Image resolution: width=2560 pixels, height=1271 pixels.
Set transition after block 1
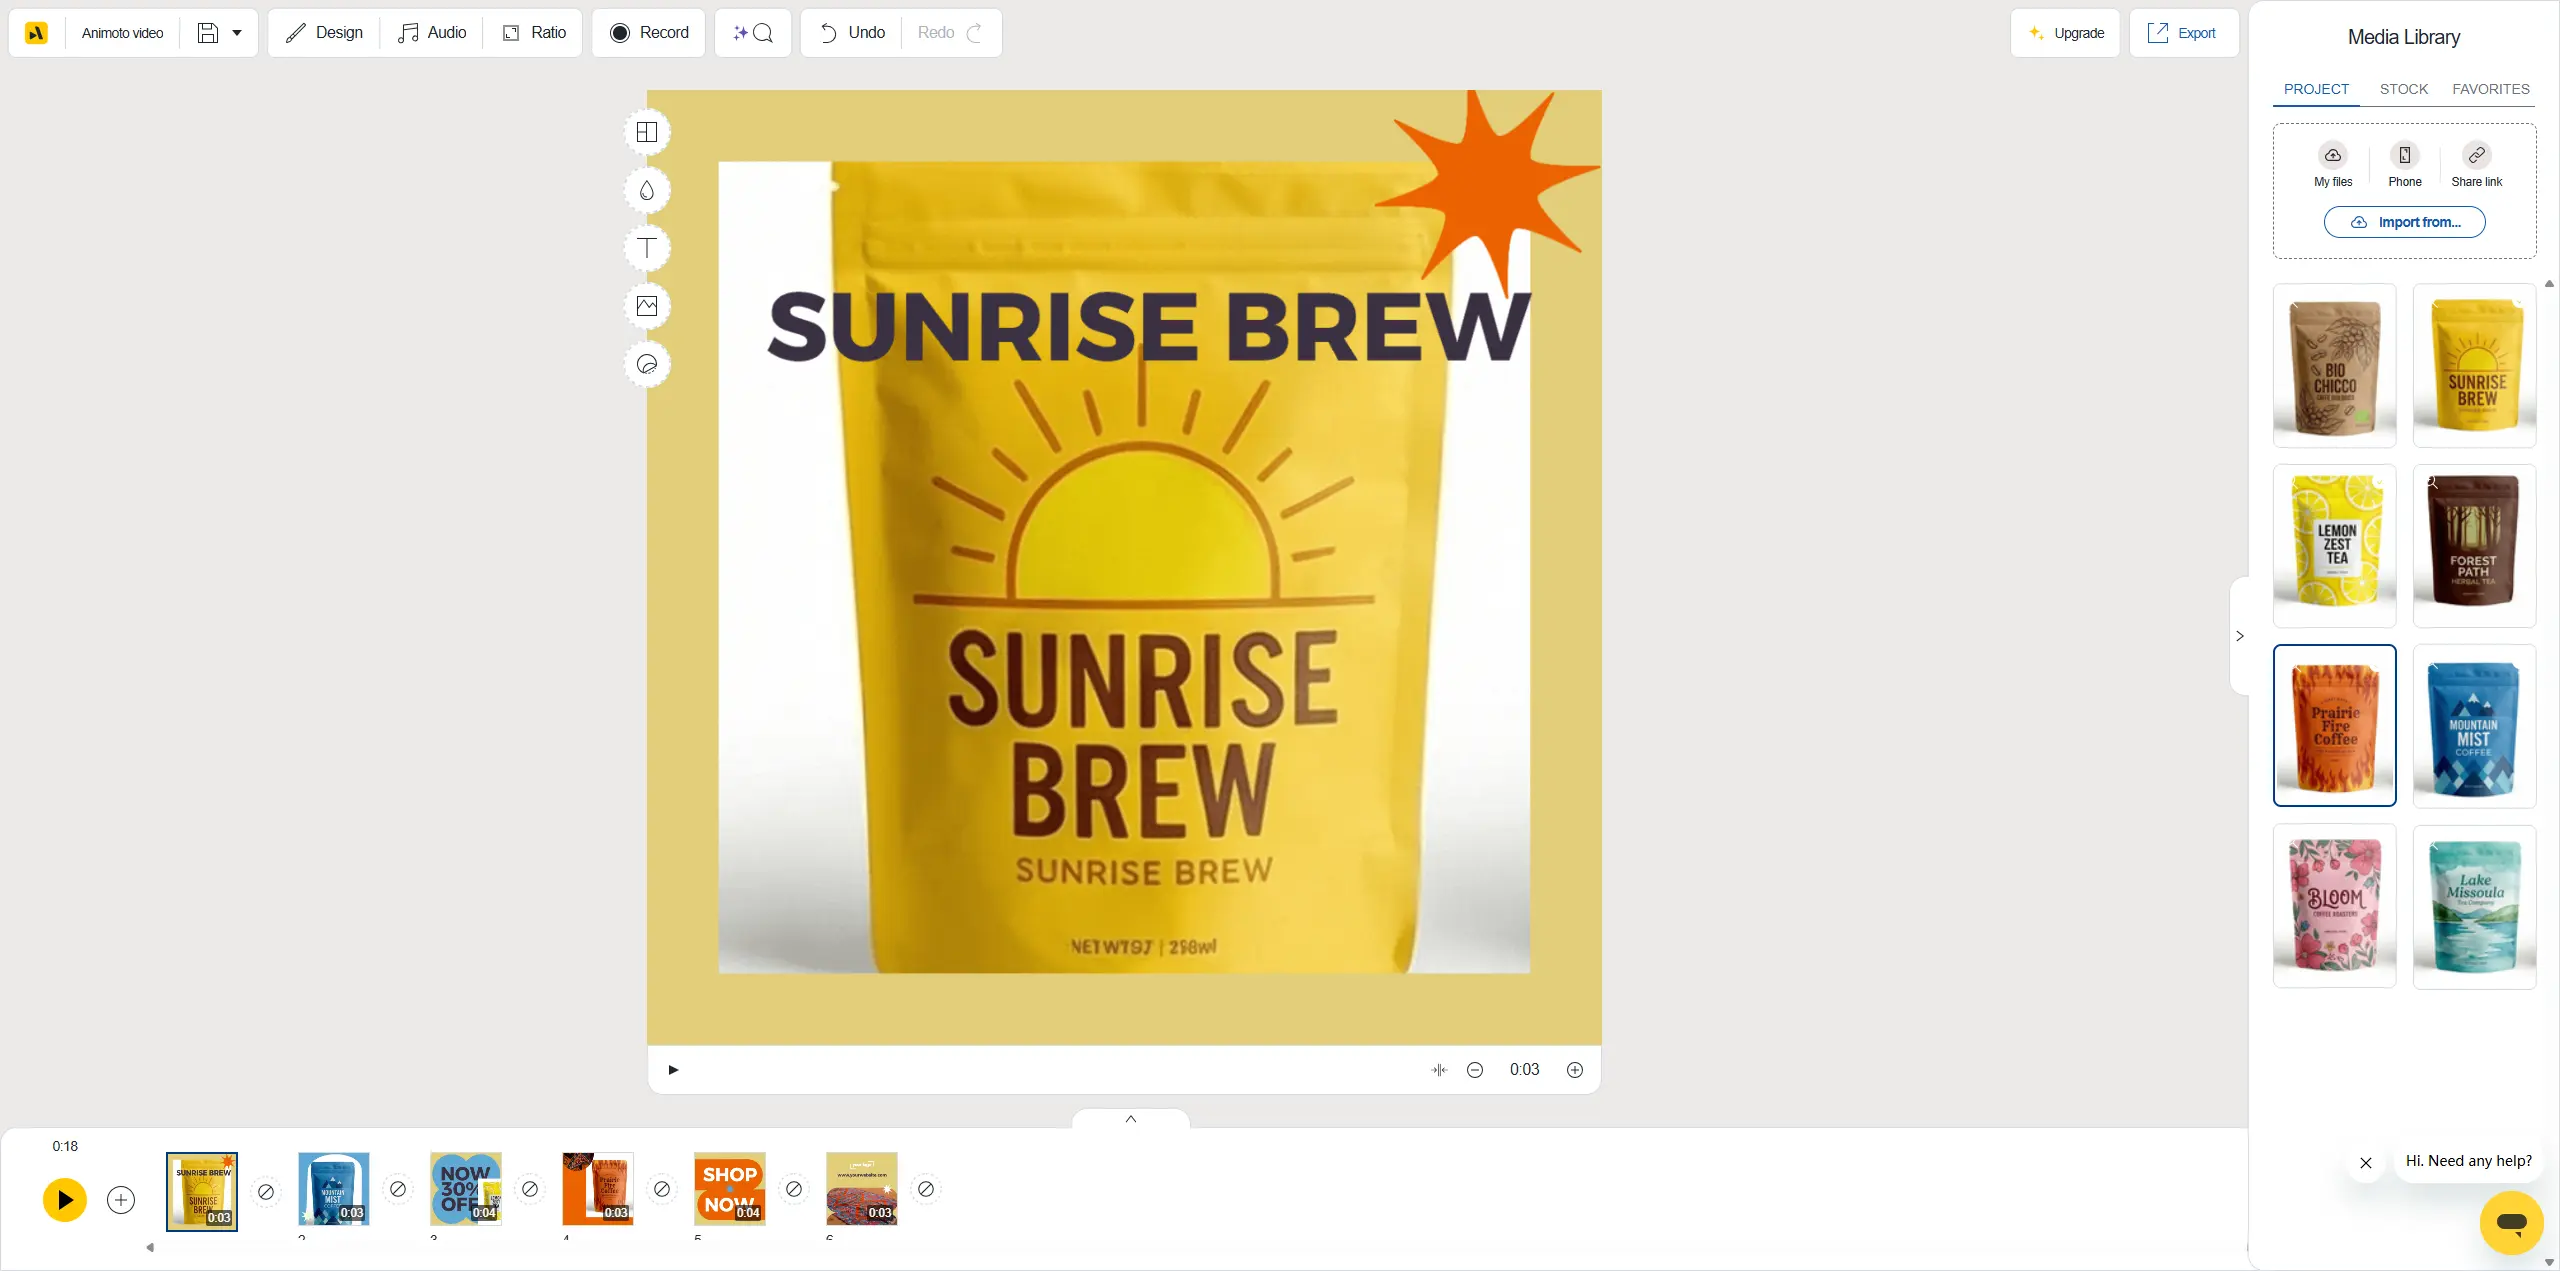(x=266, y=1192)
